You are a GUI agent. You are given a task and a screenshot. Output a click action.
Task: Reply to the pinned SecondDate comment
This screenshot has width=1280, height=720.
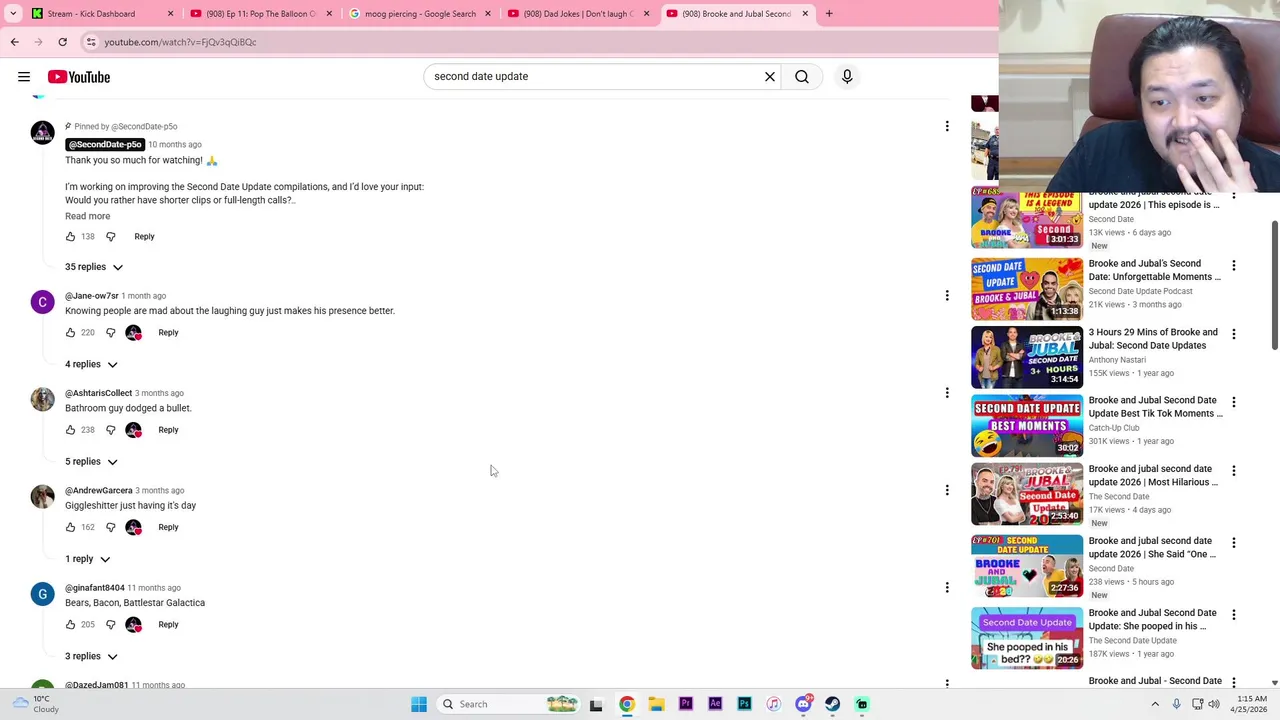[x=144, y=237]
